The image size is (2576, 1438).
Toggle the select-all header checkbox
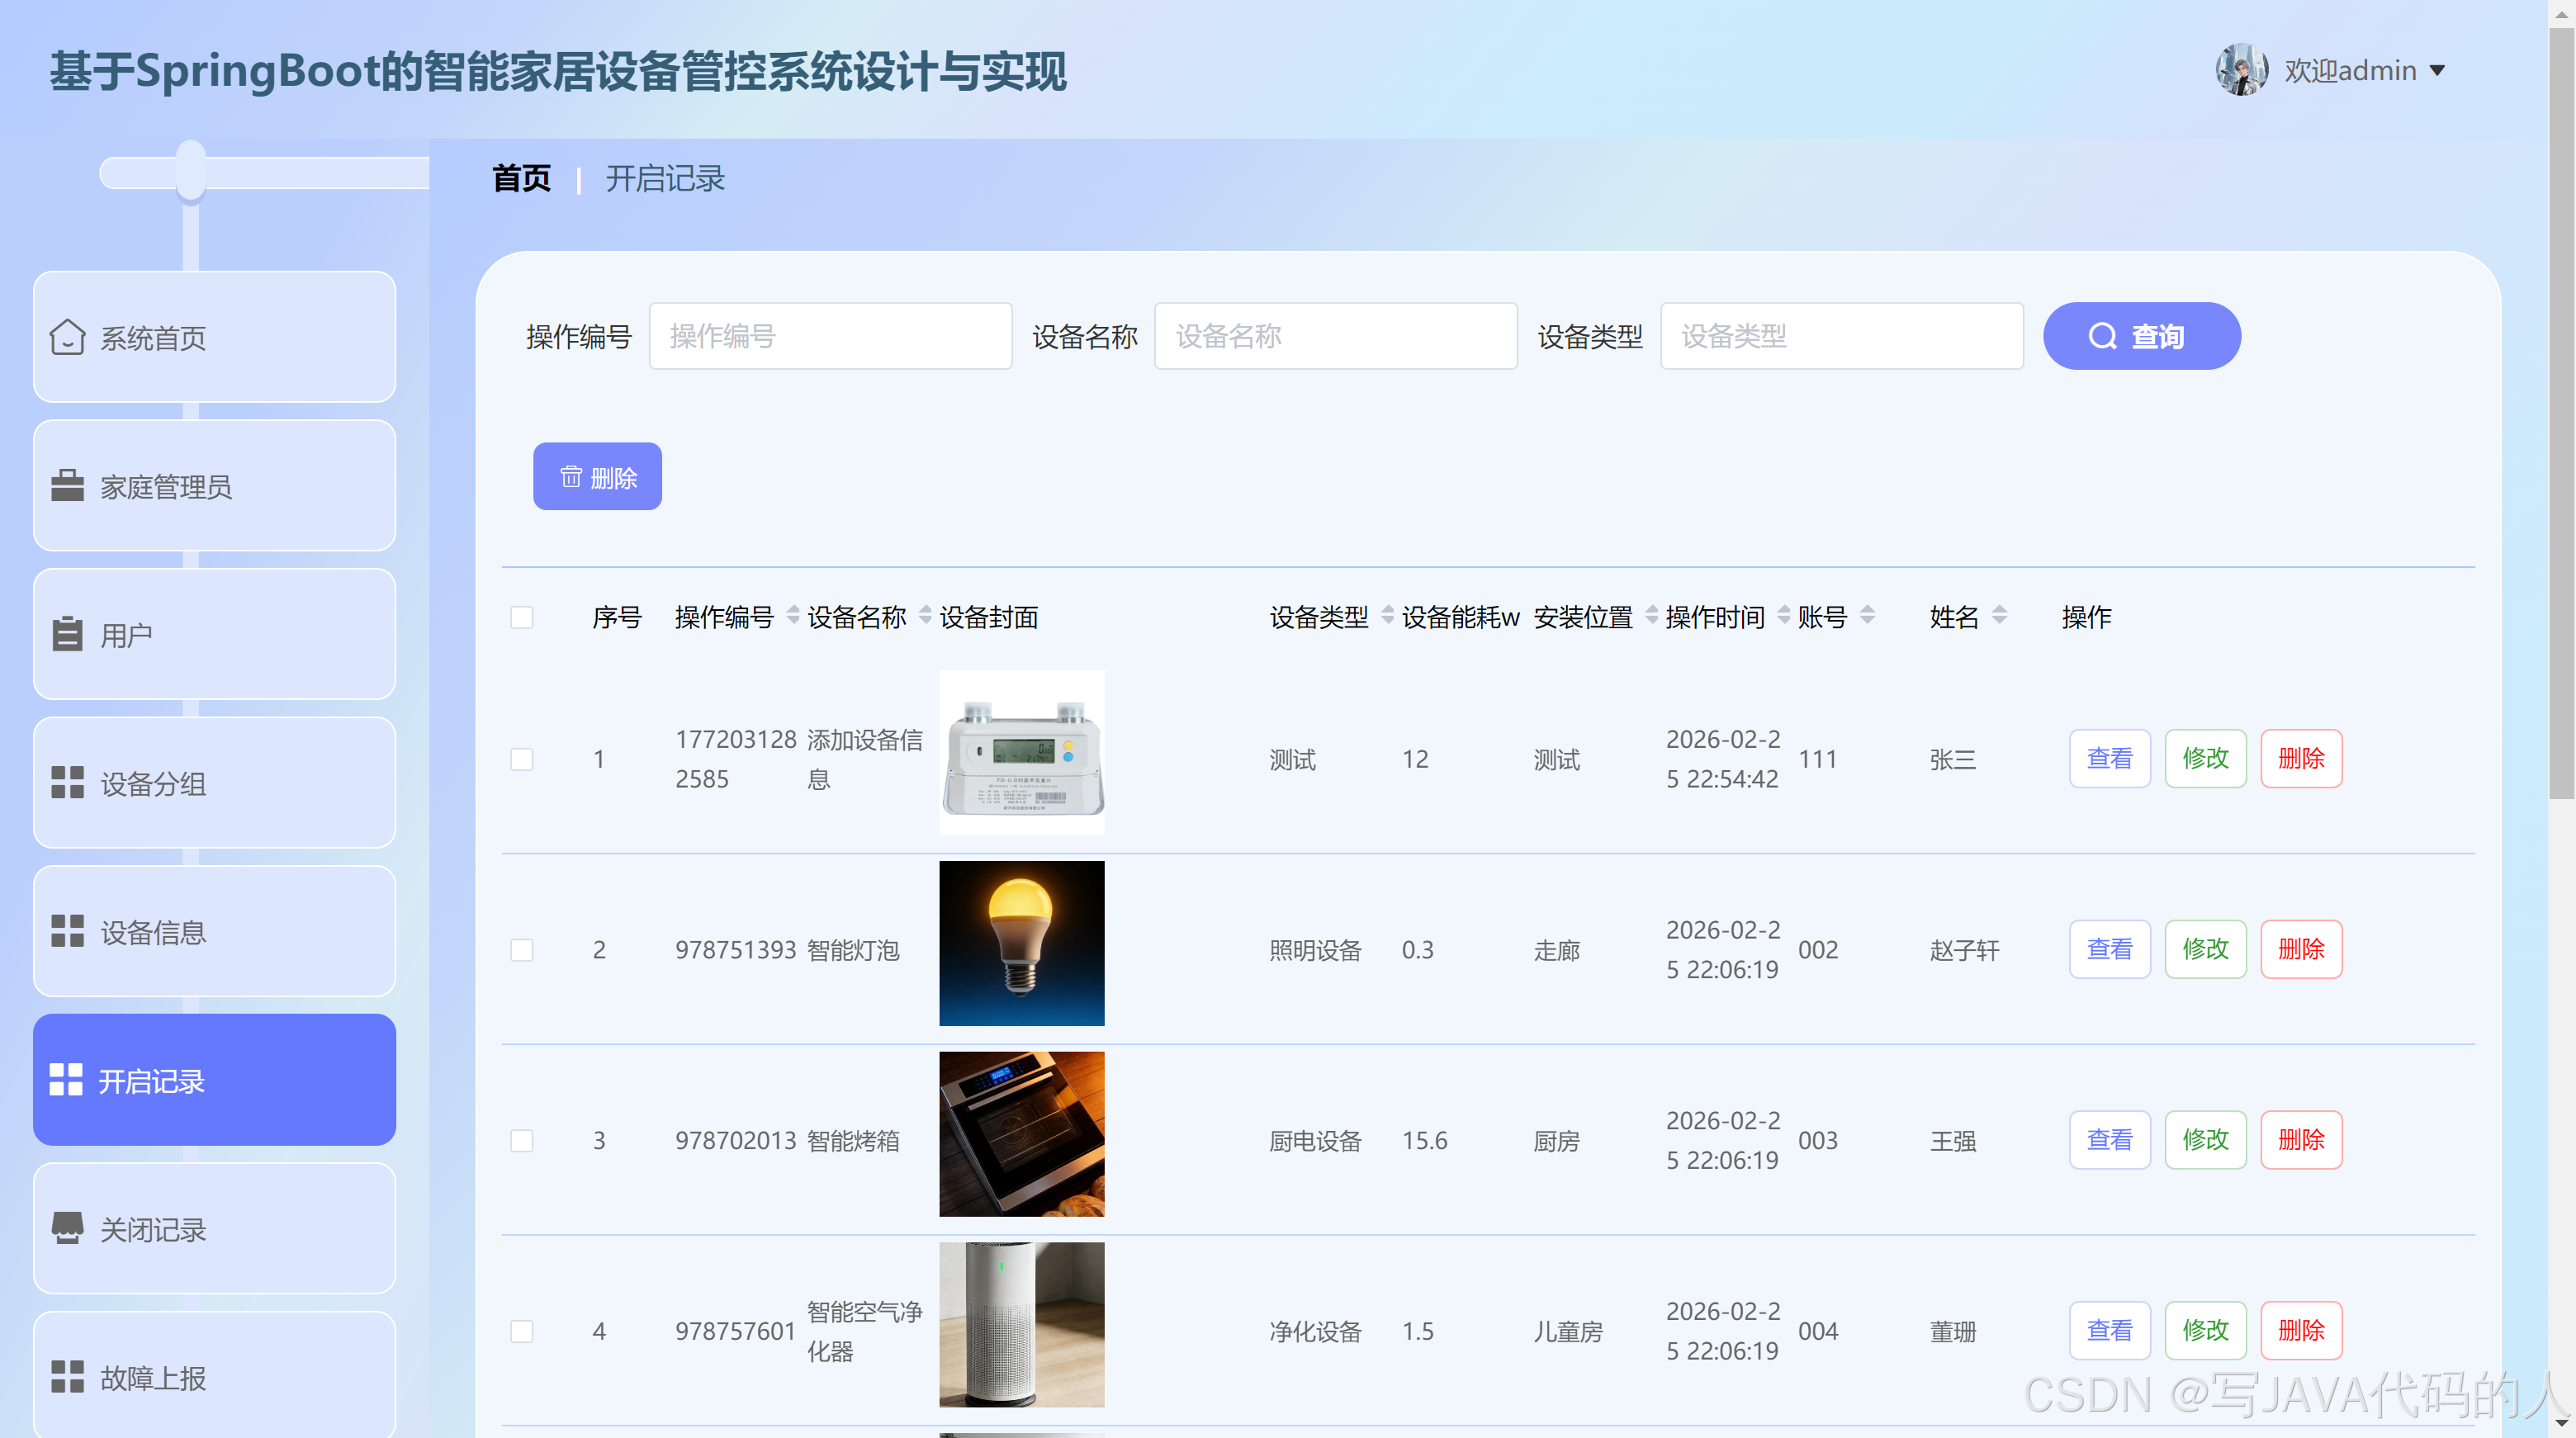[522, 617]
